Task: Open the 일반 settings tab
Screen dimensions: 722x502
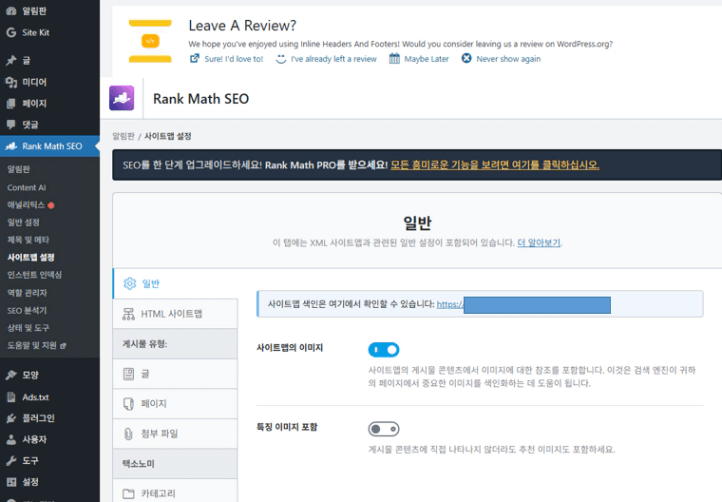Action: [175, 283]
